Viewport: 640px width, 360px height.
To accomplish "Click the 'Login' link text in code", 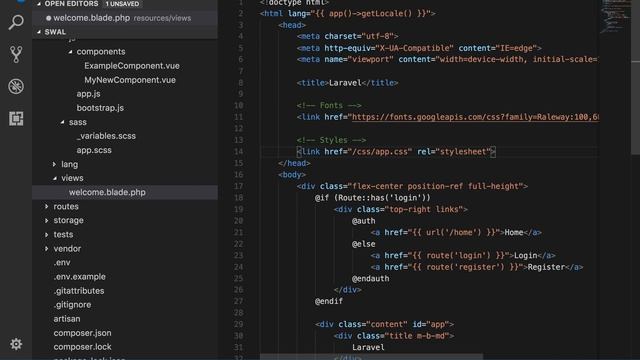I will 525,256.
